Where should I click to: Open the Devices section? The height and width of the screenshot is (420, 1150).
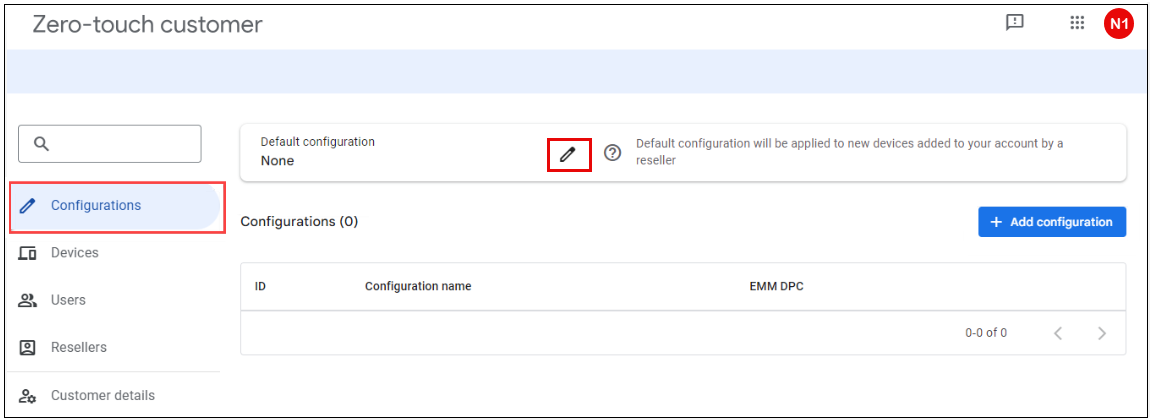75,253
